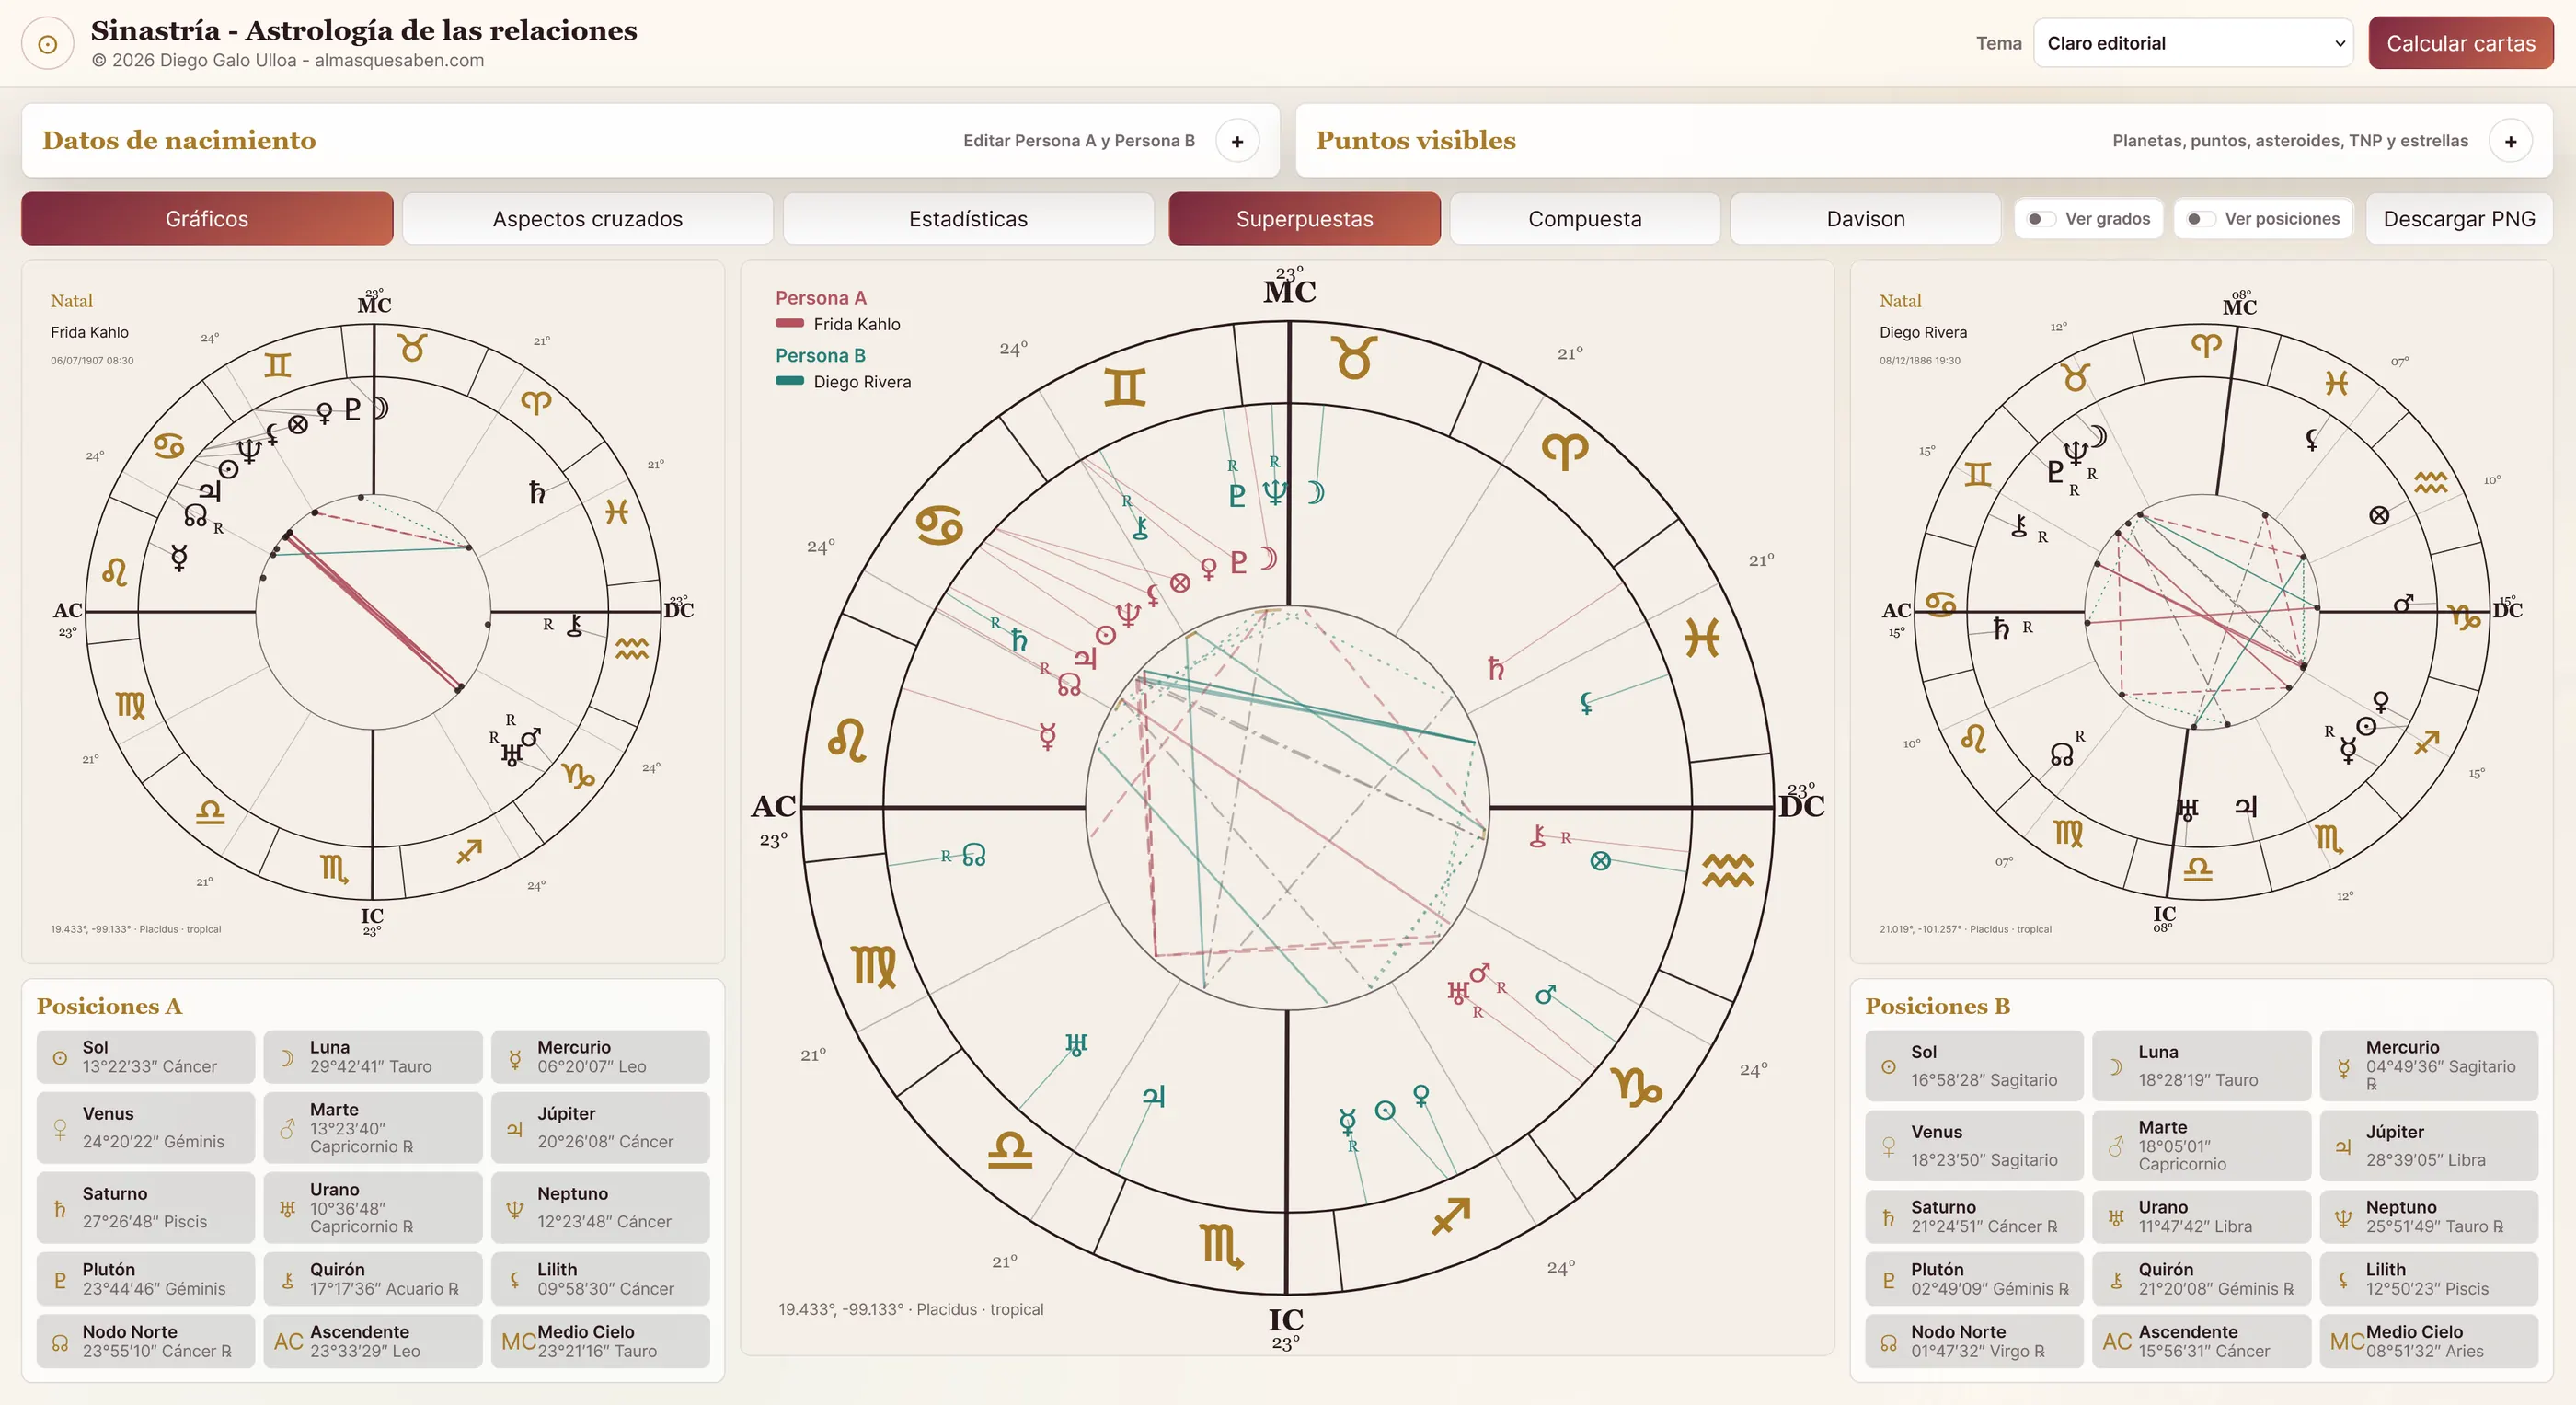Image resolution: width=2576 pixels, height=1405 pixels.
Task: Click Júpiter icon in Posiciones A
Action: (x=515, y=1129)
